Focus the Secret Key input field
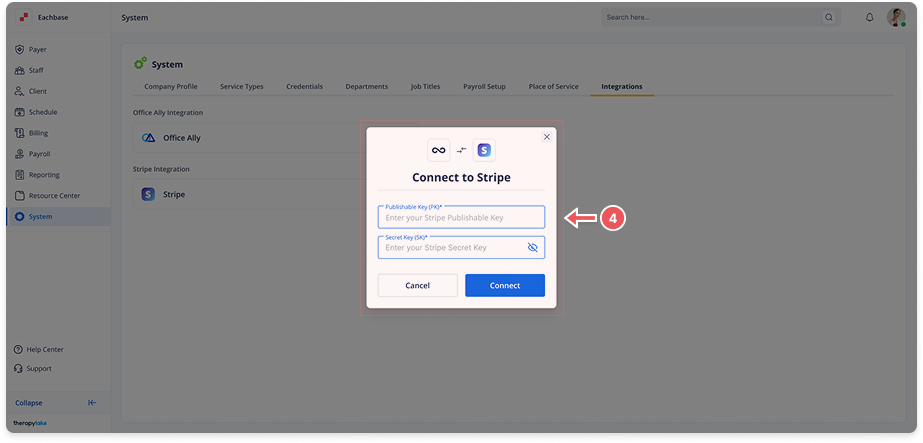 coord(462,248)
